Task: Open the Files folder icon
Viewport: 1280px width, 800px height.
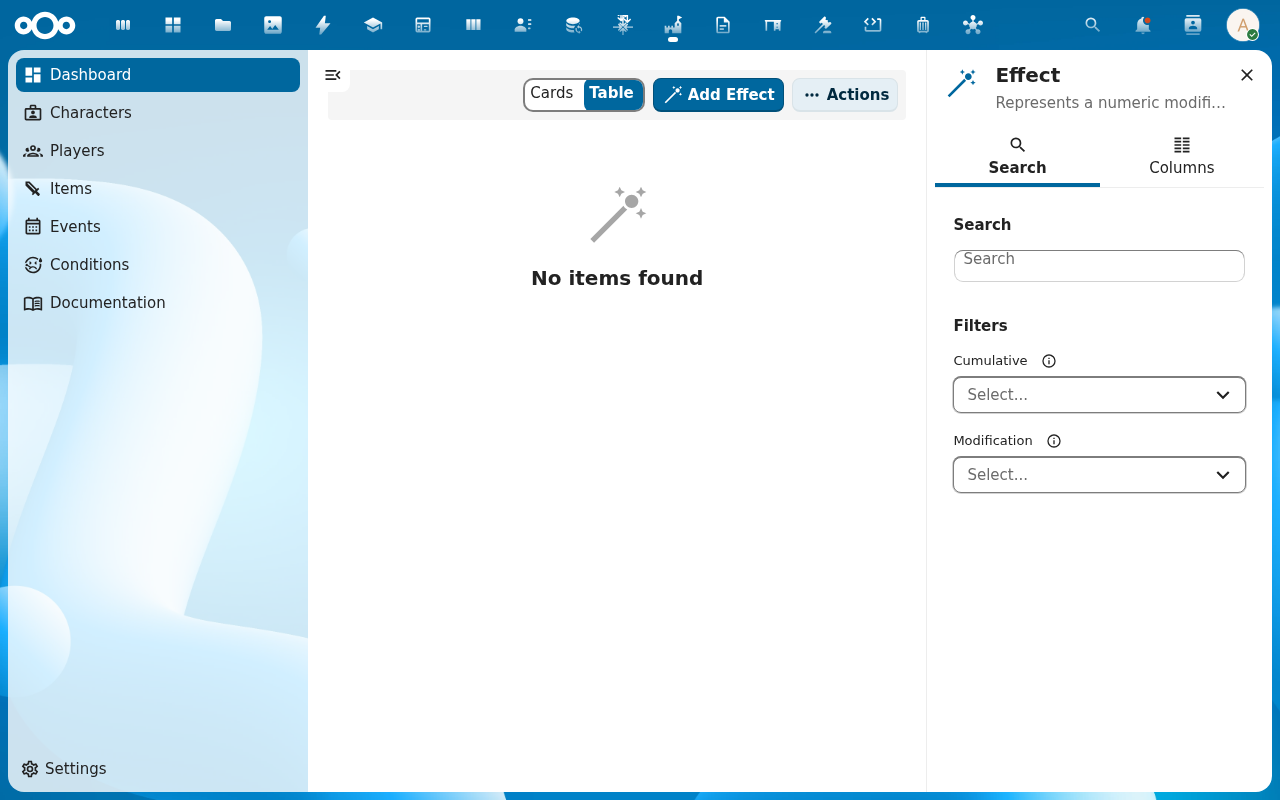Action: [223, 25]
